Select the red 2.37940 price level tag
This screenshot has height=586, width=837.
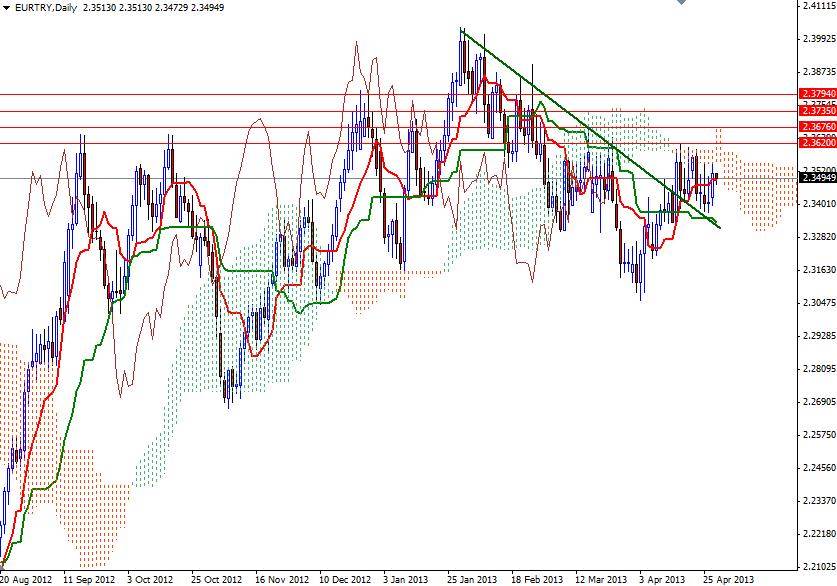(x=815, y=94)
